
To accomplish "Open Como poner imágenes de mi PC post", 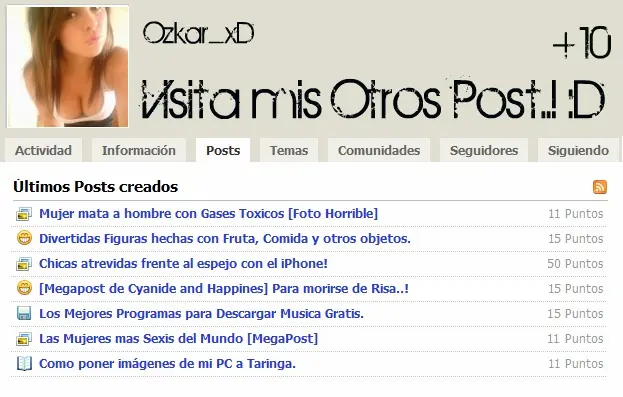I will pos(167,364).
